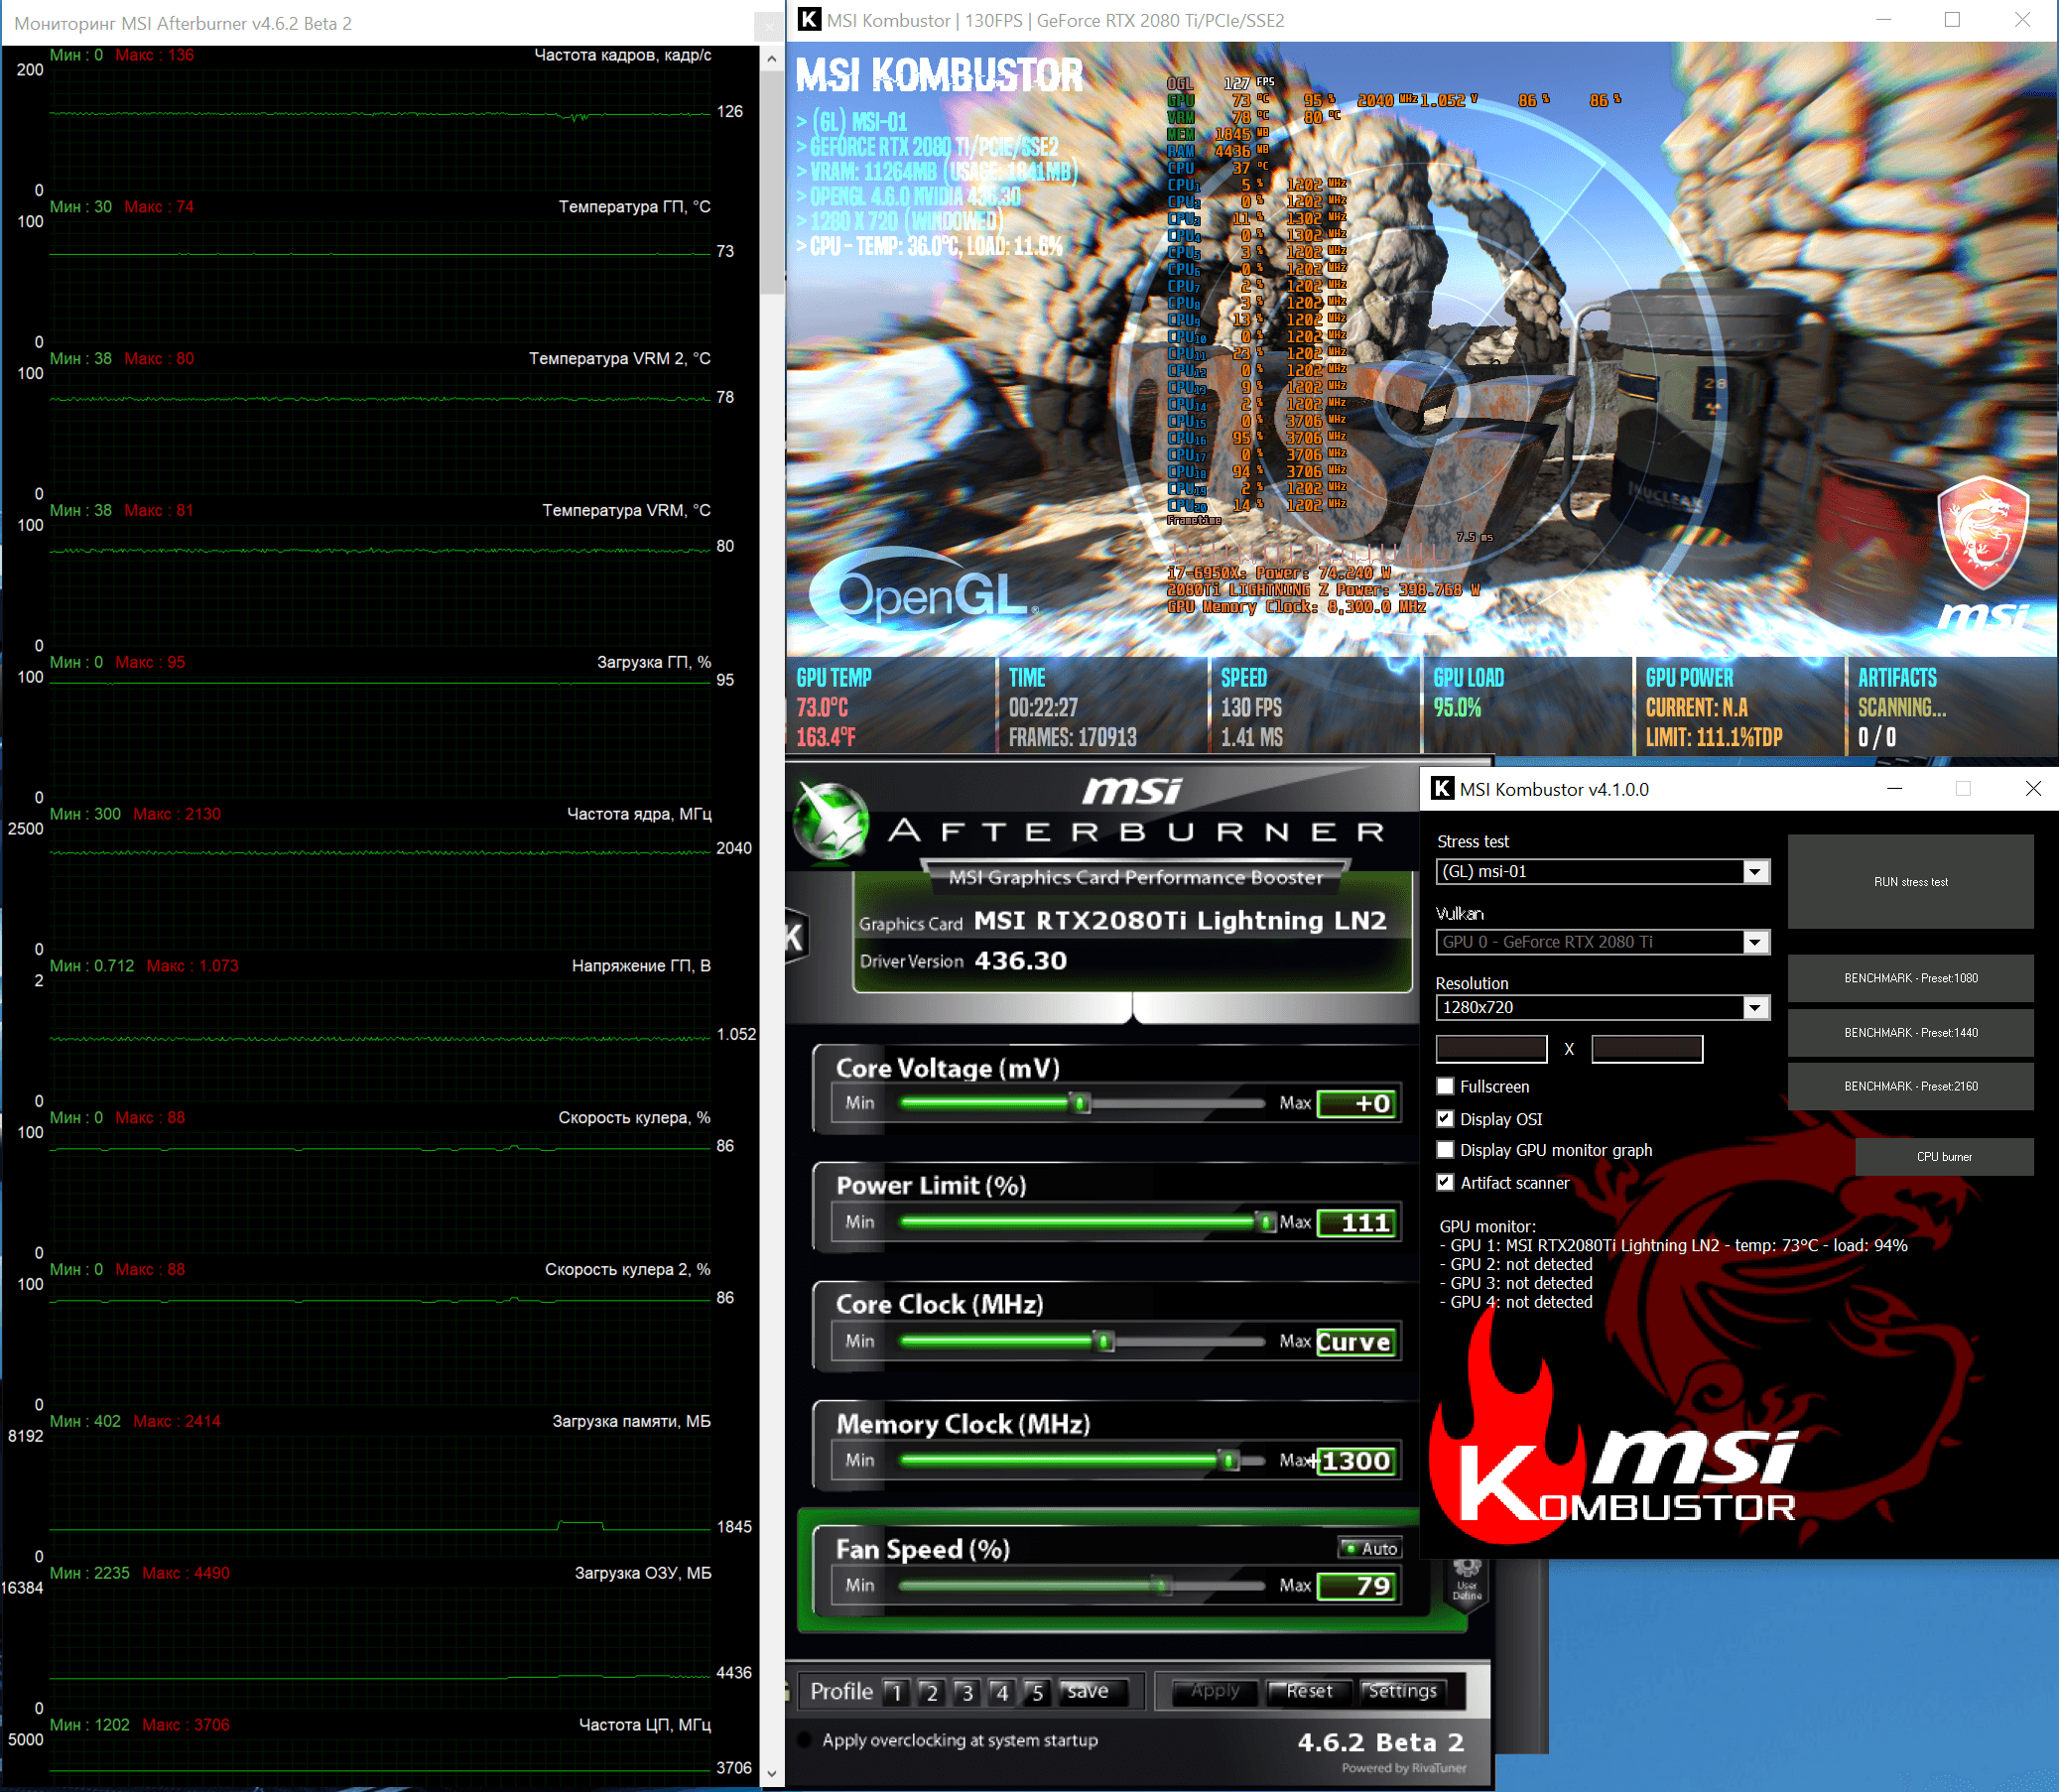
Task: Open Afterburner Settings
Action: tap(1402, 1691)
